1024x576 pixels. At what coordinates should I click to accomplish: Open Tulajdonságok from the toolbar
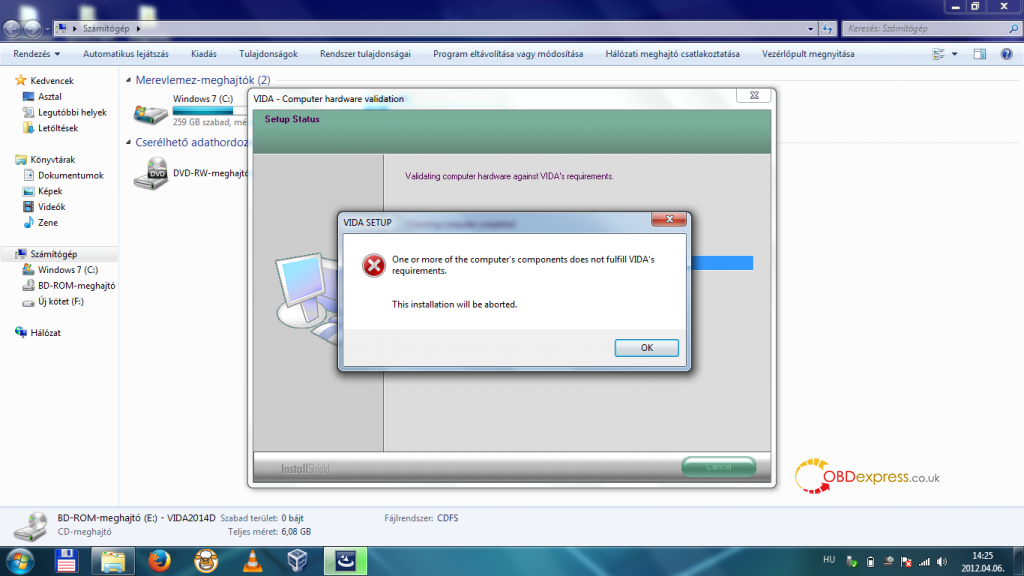coord(268,54)
